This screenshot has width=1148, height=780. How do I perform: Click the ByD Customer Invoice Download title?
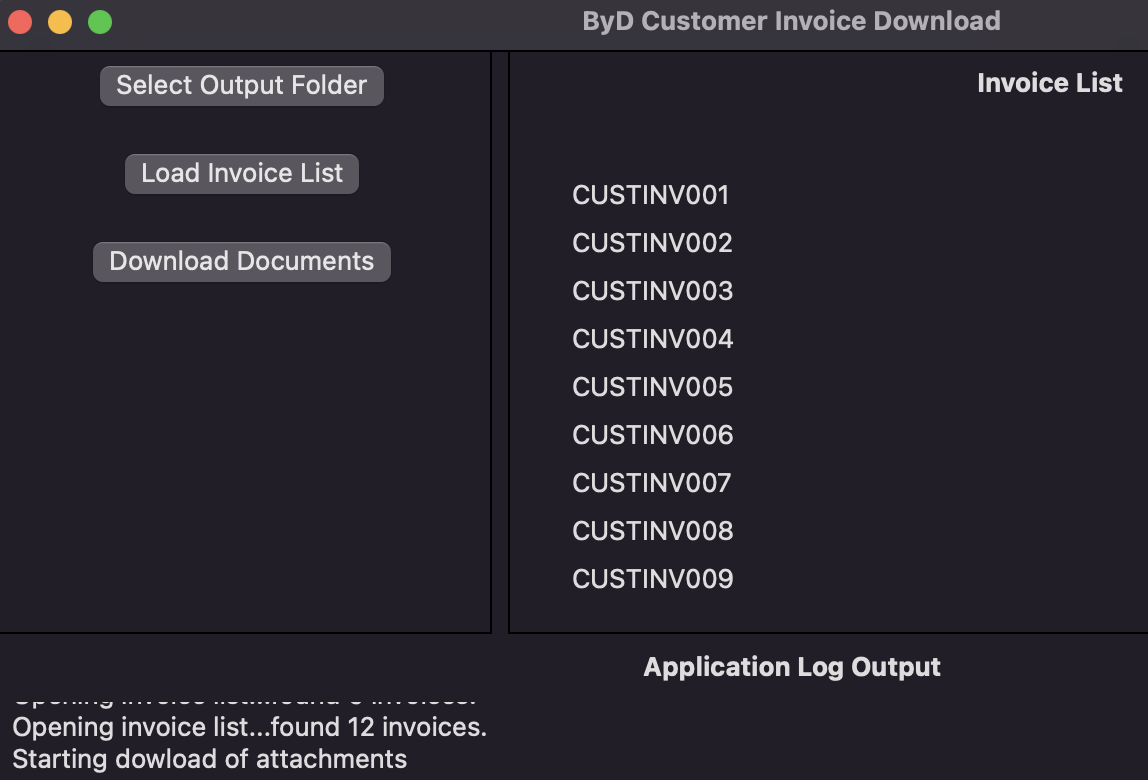(791, 21)
